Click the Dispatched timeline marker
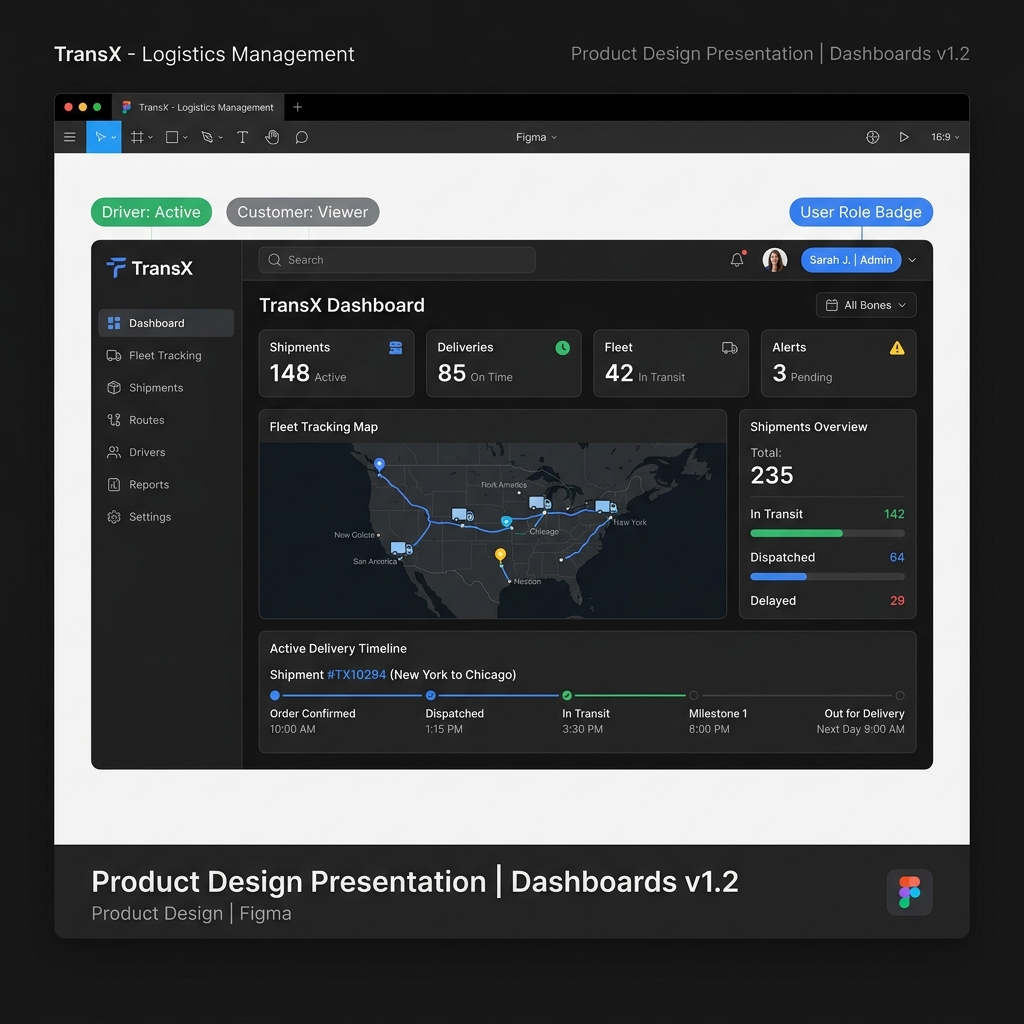This screenshot has width=1024, height=1024. [430, 696]
